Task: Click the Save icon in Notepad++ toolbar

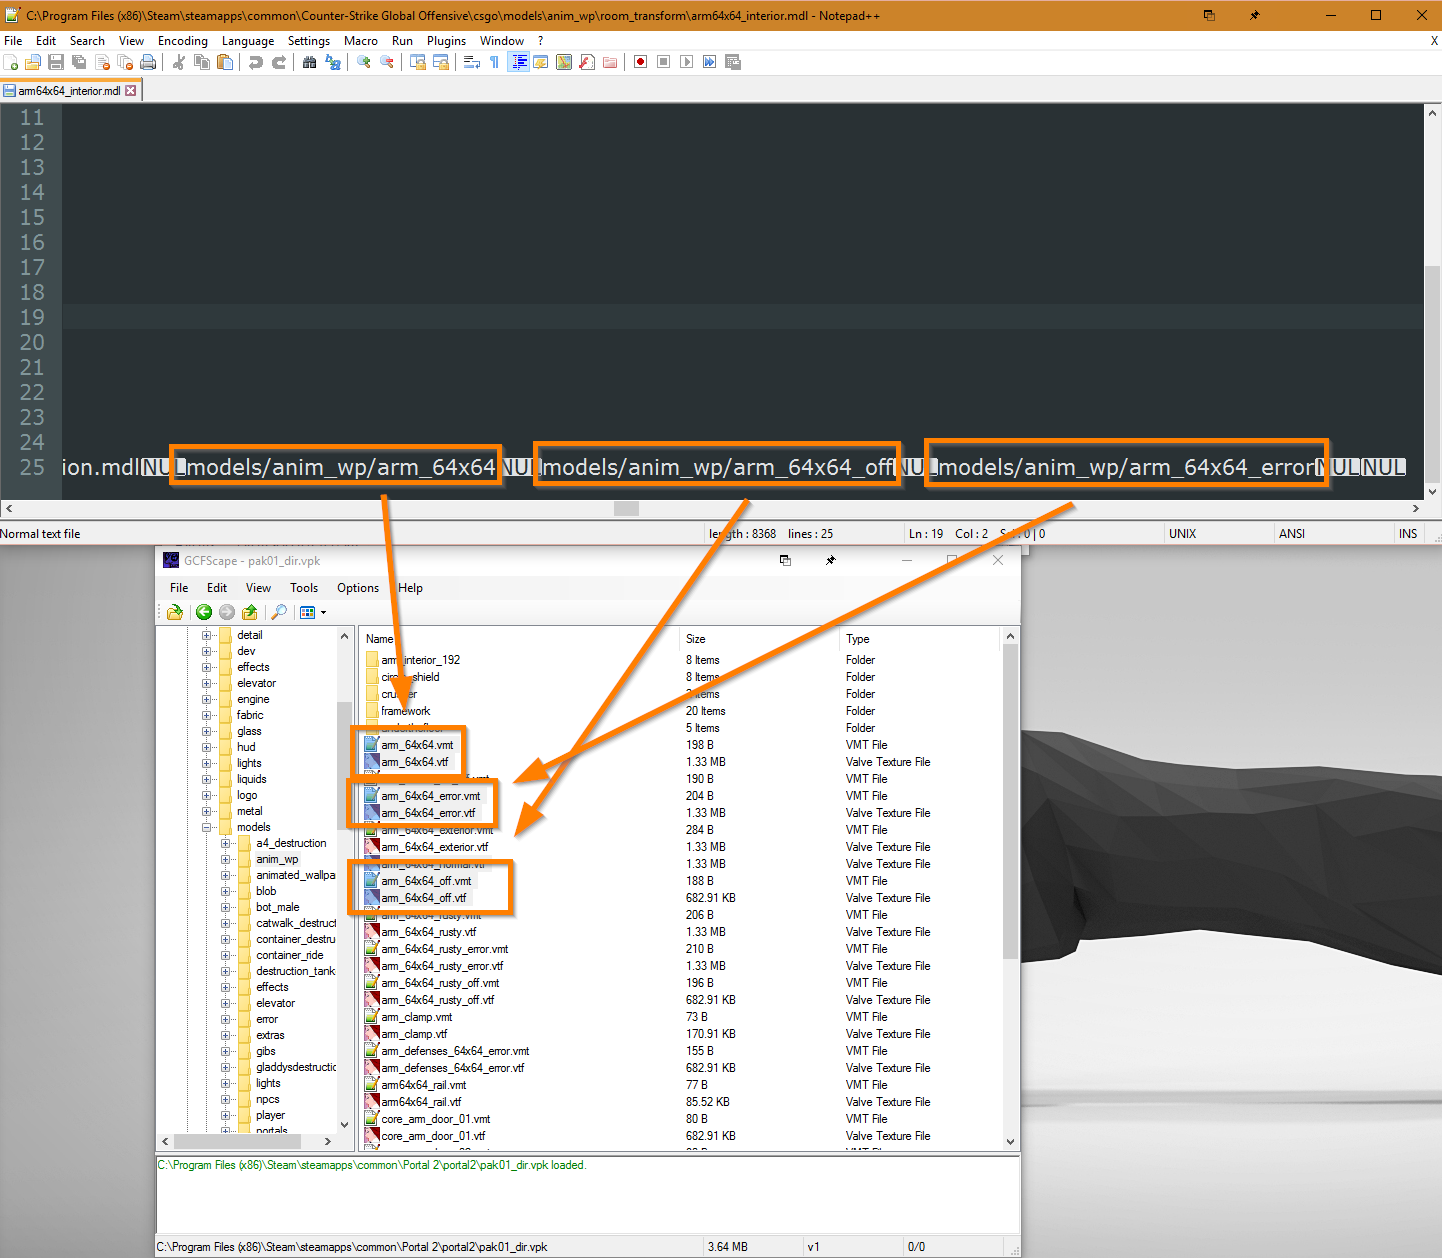Action: tap(56, 62)
